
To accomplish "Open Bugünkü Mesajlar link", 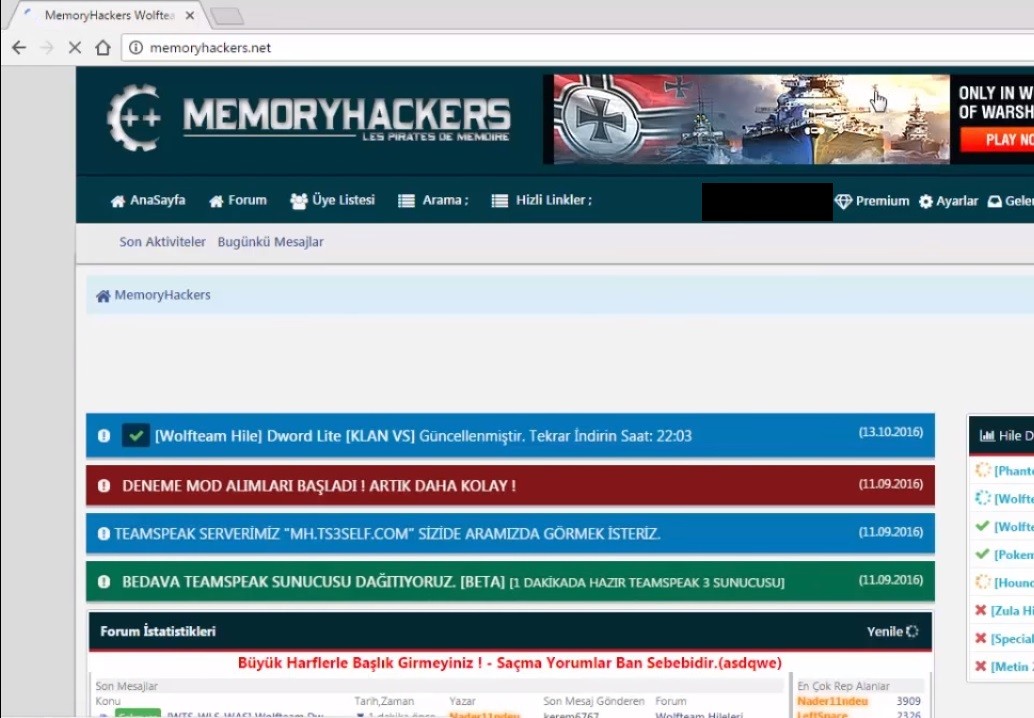I will tap(270, 242).
